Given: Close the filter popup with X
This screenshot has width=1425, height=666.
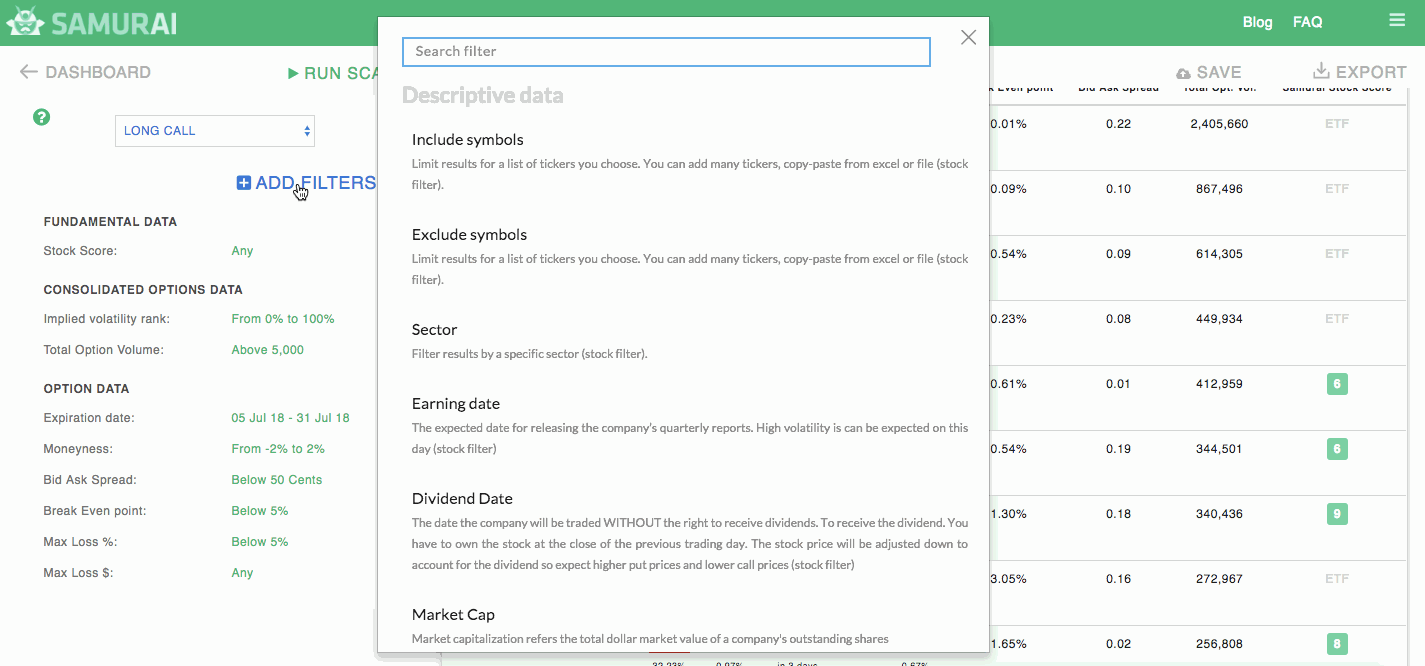Looking at the screenshot, I should 968,38.
